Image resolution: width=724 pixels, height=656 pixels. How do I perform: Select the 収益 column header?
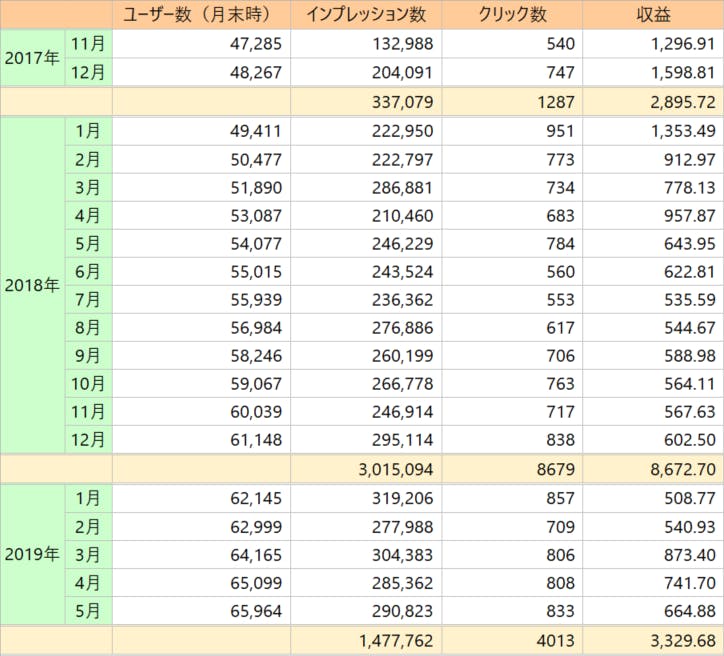pos(652,15)
